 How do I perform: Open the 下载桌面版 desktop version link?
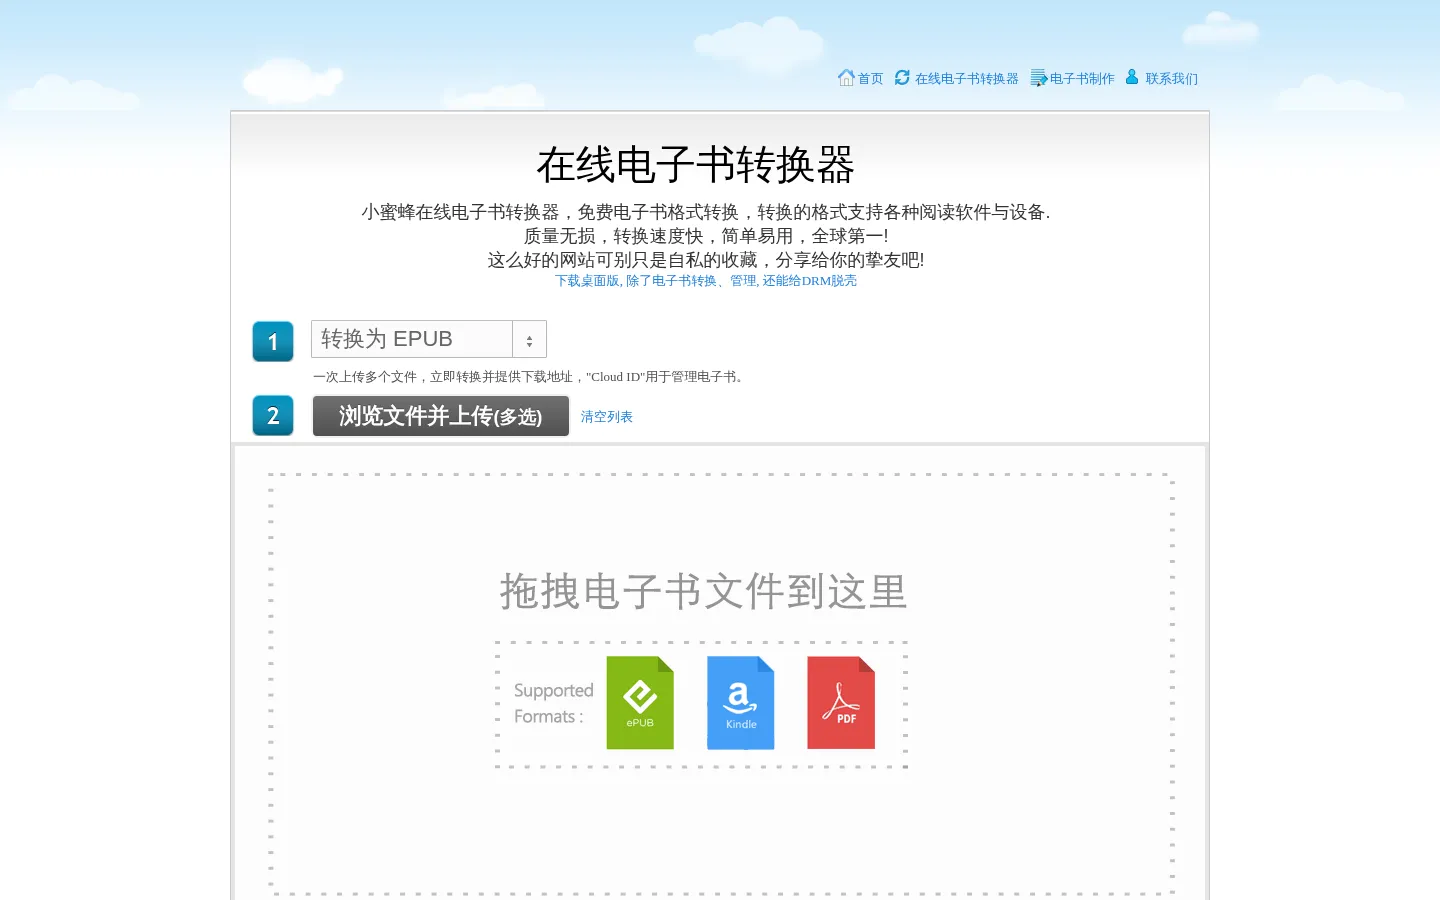[x=706, y=281]
